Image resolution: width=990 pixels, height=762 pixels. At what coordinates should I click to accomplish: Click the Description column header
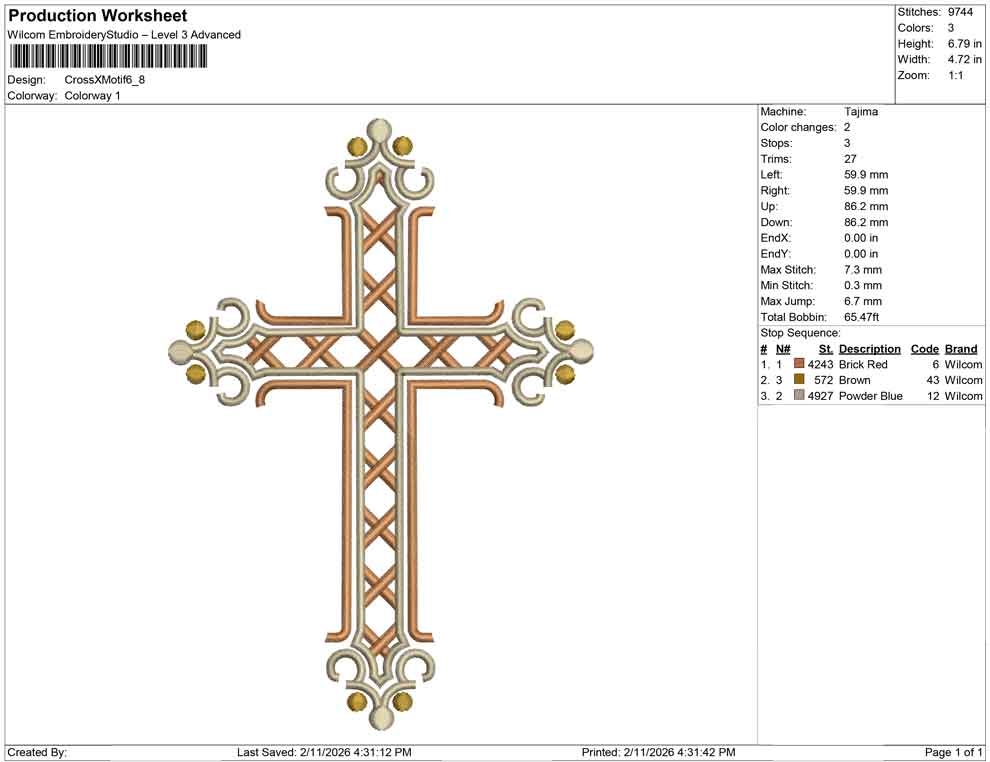[869, 348]
